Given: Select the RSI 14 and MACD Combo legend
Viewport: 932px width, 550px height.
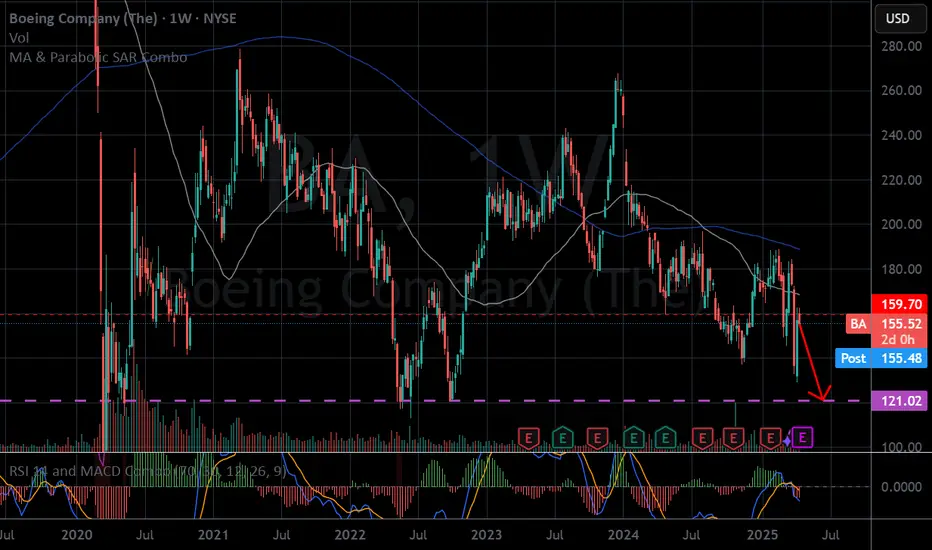Looking at the screenshot, I should coord(147,471).
